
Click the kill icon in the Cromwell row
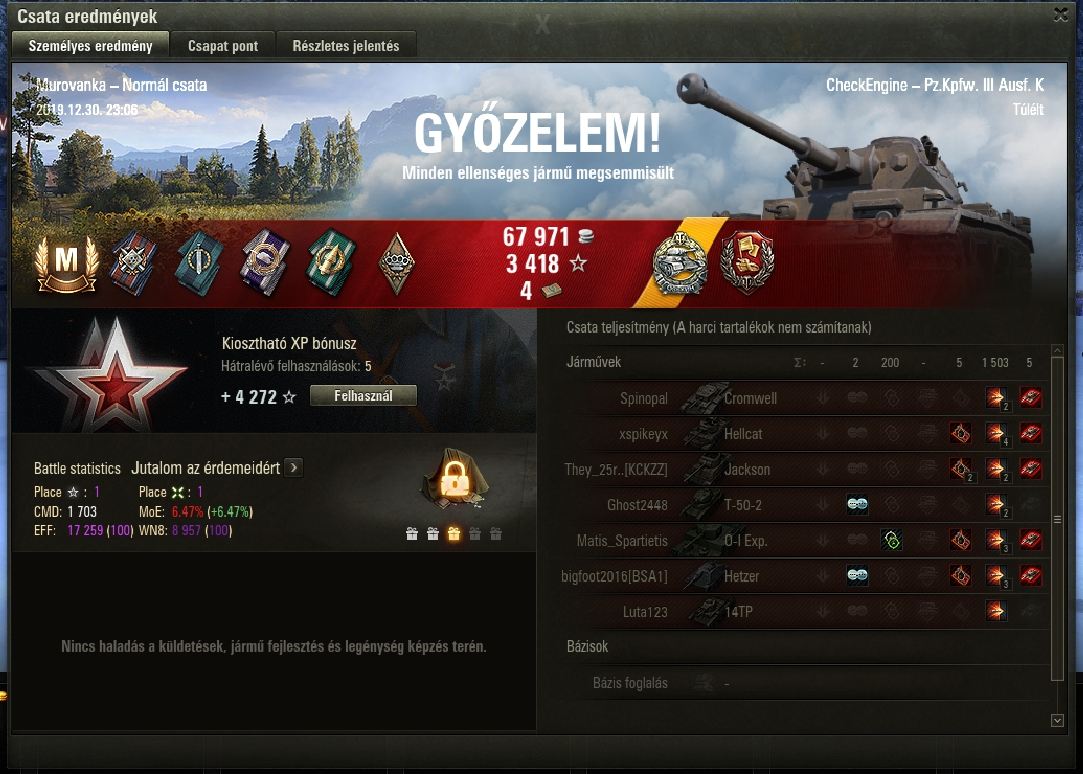[x=1031, y=398]
